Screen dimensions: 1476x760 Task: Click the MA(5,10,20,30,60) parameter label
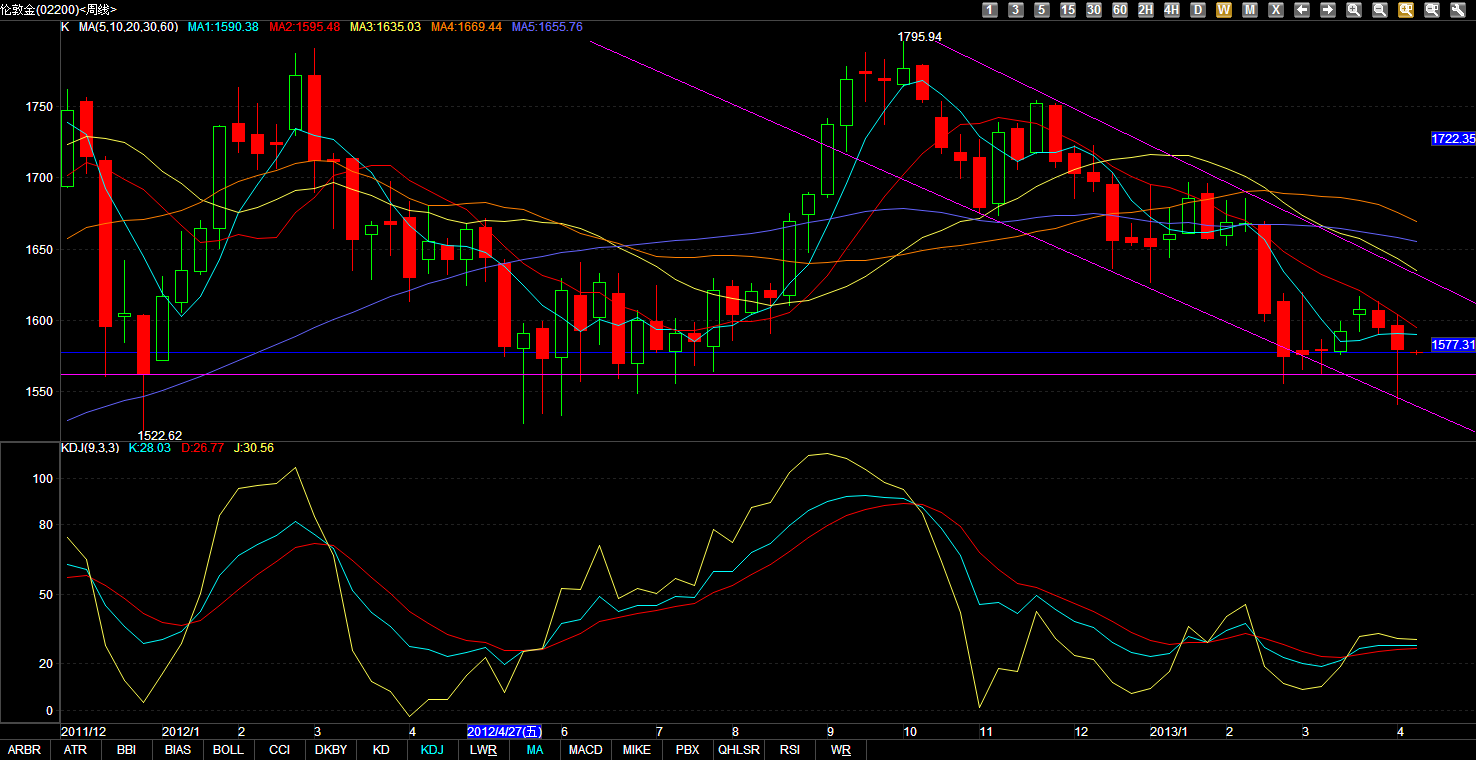pyautogui.click(x=129, y=27)
